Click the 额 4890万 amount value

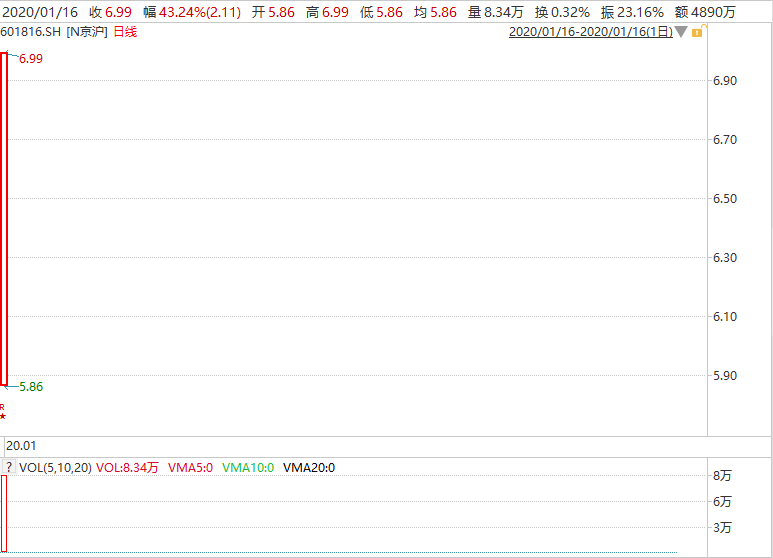pos(705,12)
